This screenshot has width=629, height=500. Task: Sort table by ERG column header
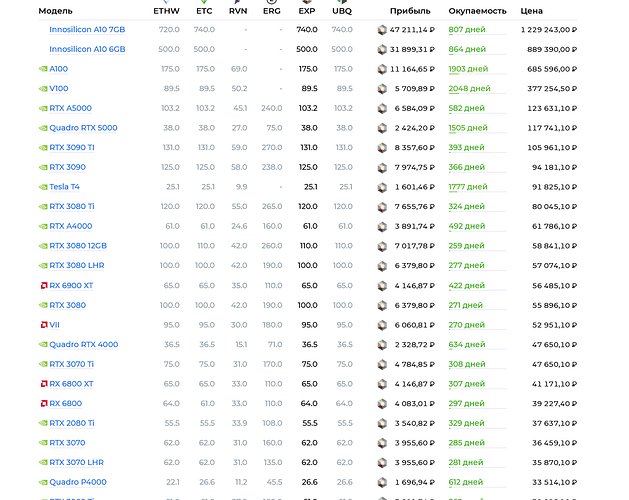click(272, 11)
